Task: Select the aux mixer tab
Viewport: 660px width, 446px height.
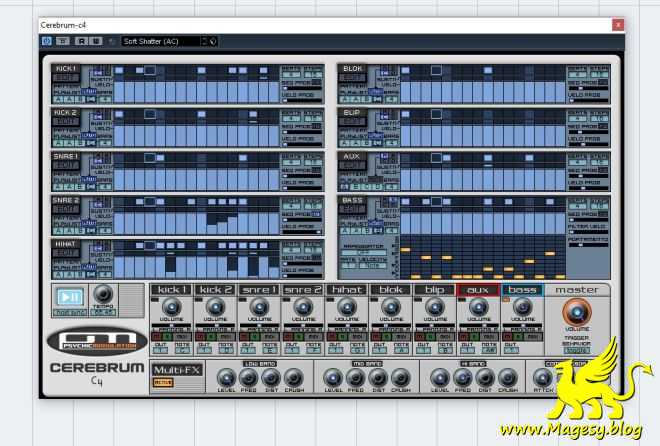Action: coord(478,289)
